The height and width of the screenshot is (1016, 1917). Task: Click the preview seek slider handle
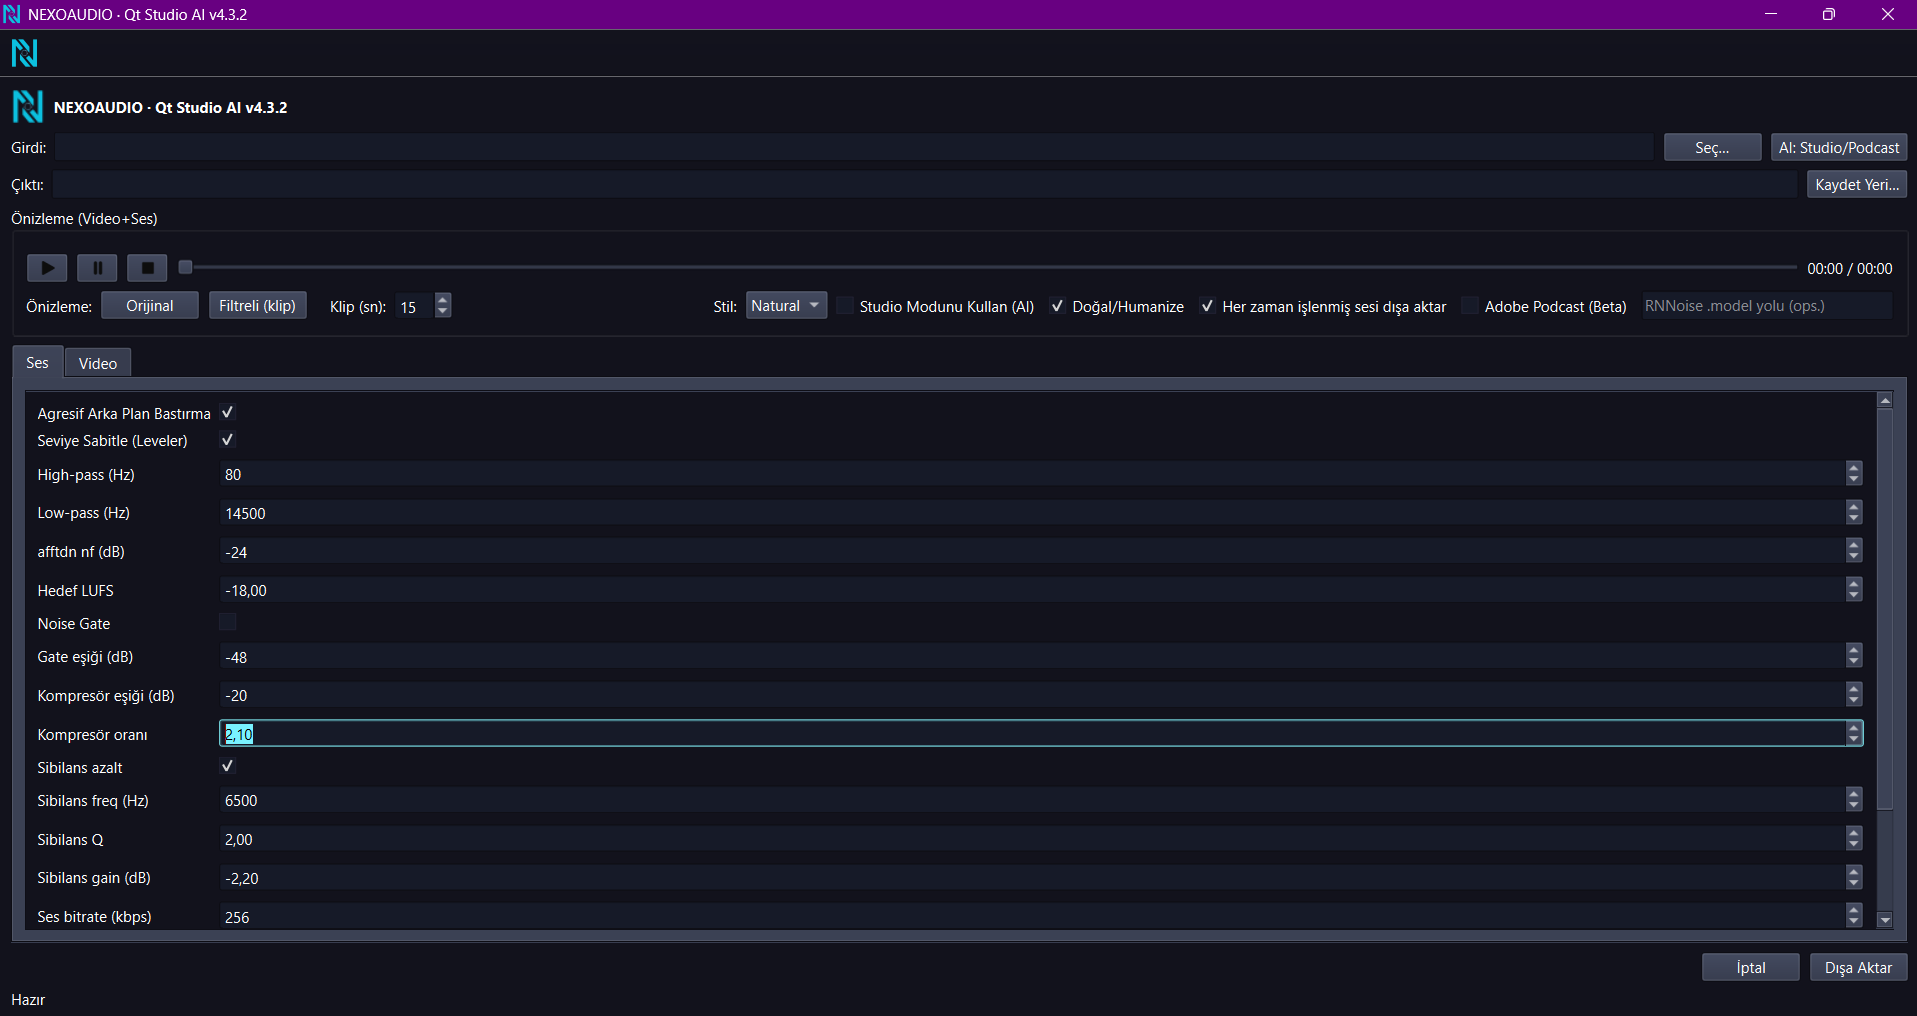185,267
